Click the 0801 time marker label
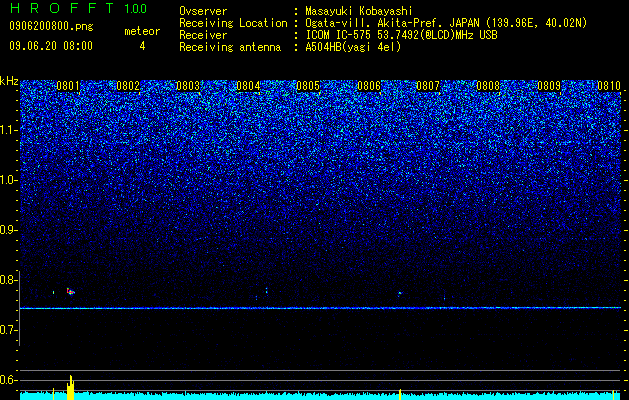 [x=68, y=86]
